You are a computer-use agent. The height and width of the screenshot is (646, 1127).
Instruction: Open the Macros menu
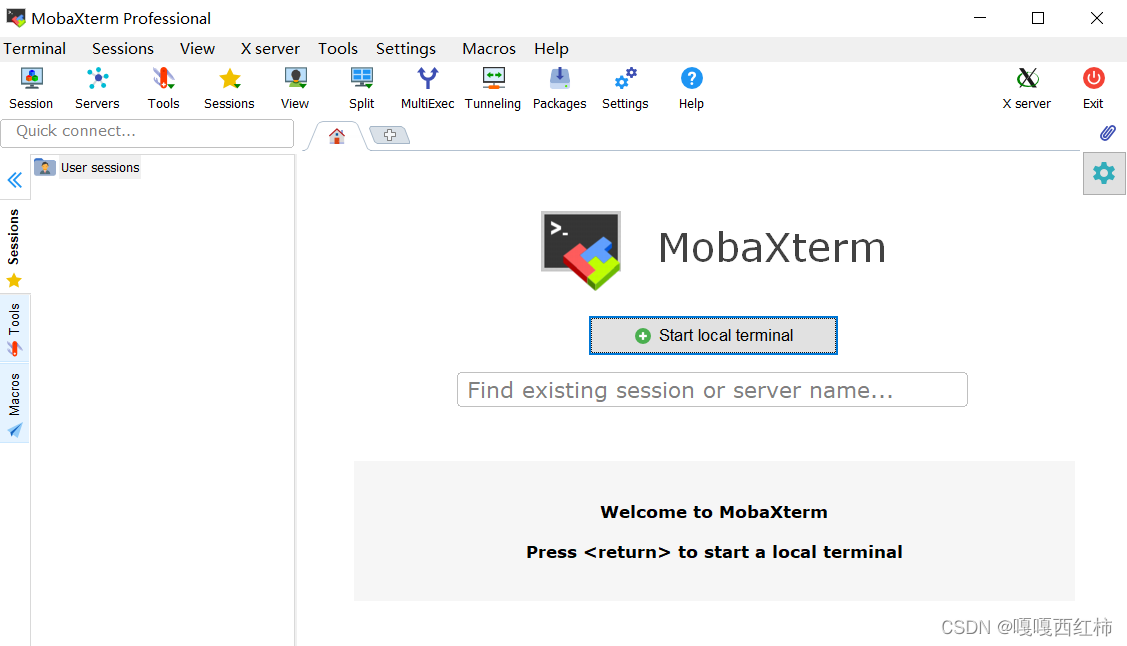tap(489, 49)
